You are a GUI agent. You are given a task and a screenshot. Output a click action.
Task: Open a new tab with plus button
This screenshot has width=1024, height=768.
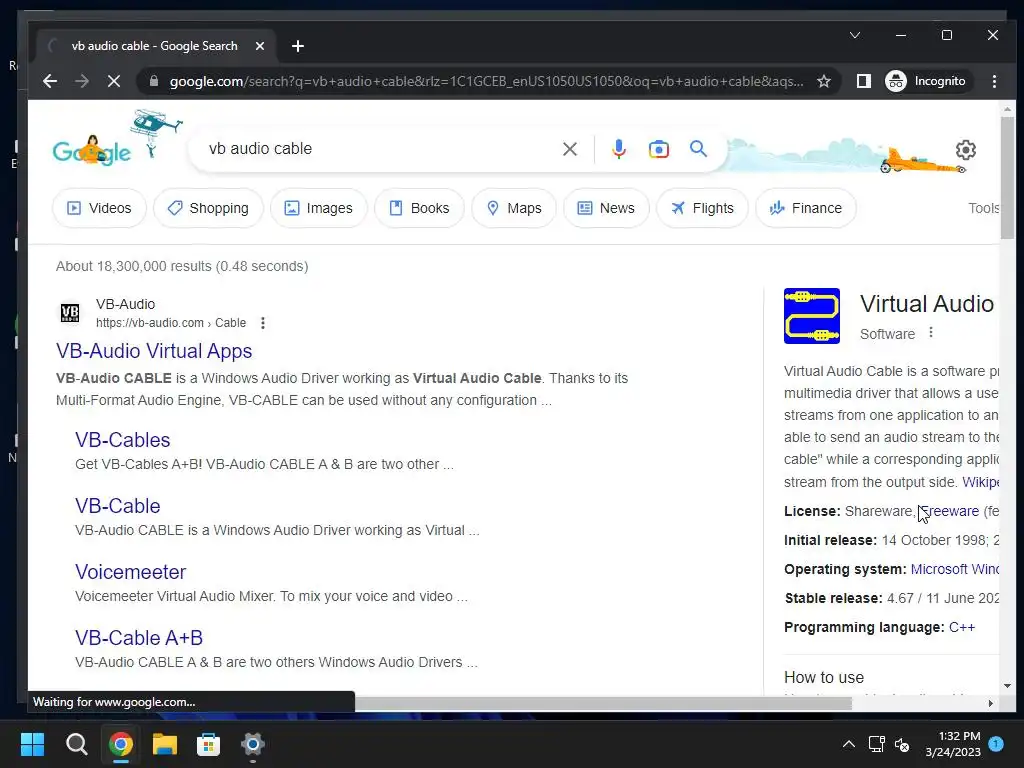point(298,46)
